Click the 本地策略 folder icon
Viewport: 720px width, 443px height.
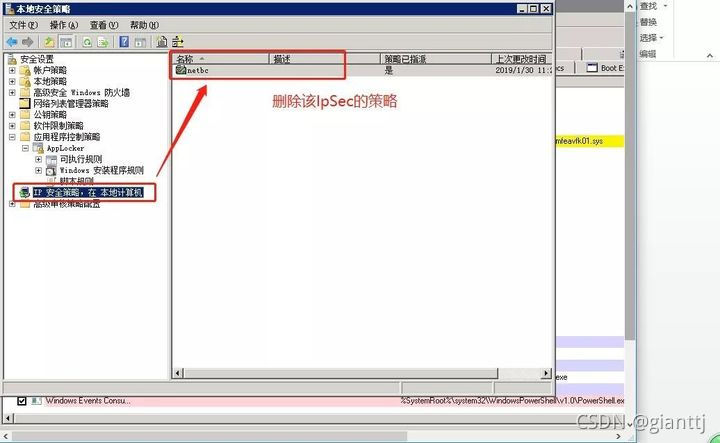click(x=26, y=81)
